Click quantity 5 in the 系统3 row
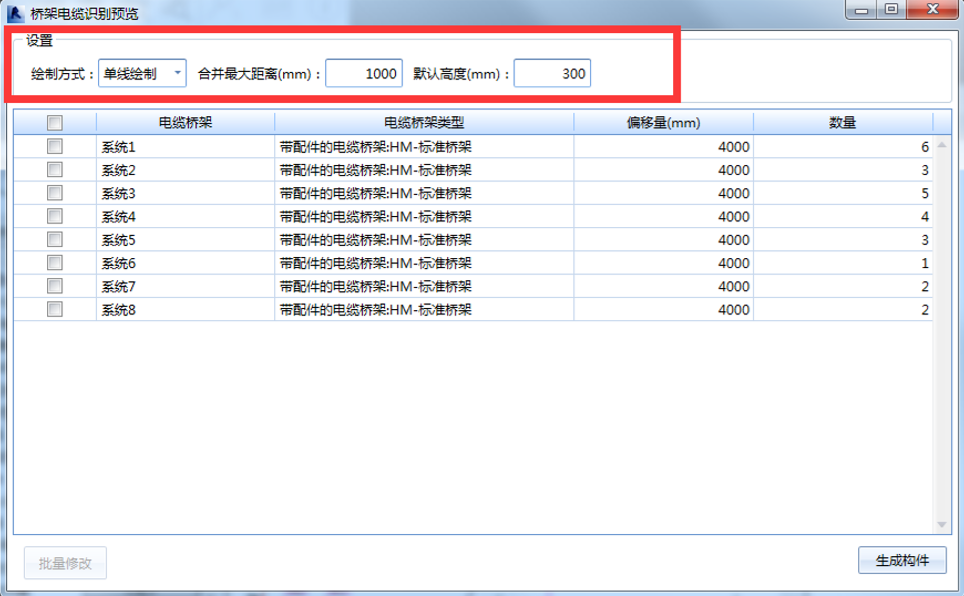Viewport: 964px width, 596px height. [x=842, y=194]
